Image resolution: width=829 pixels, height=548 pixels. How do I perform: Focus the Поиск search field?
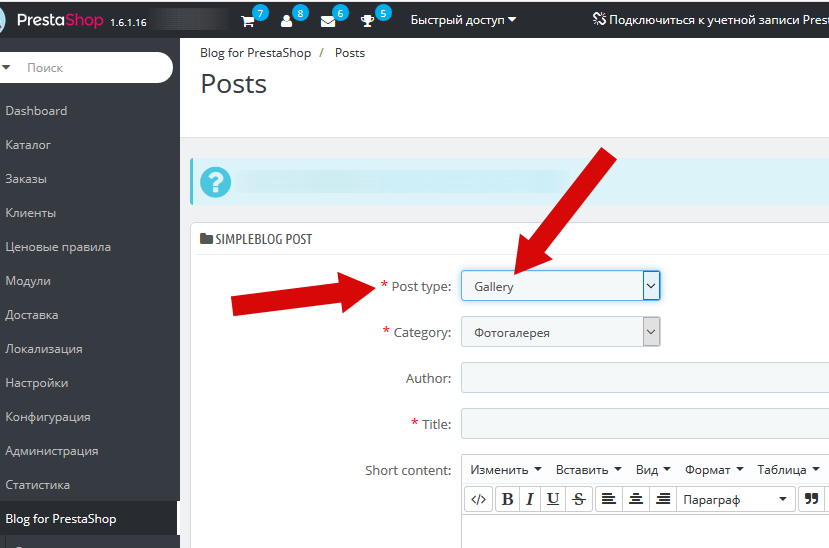(x=95, y=68)
